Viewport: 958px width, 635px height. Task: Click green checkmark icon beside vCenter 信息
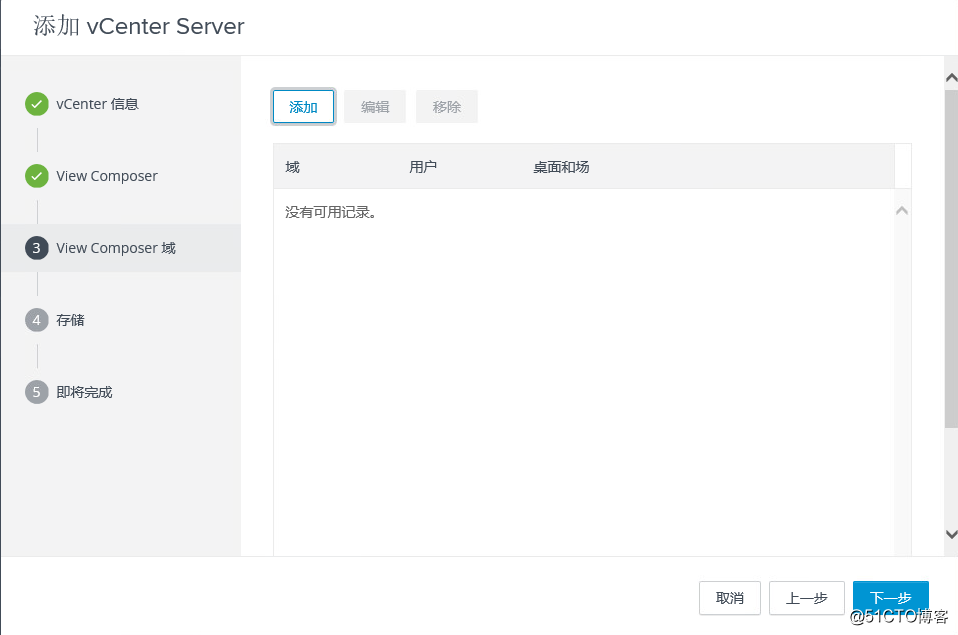[37, 104]
